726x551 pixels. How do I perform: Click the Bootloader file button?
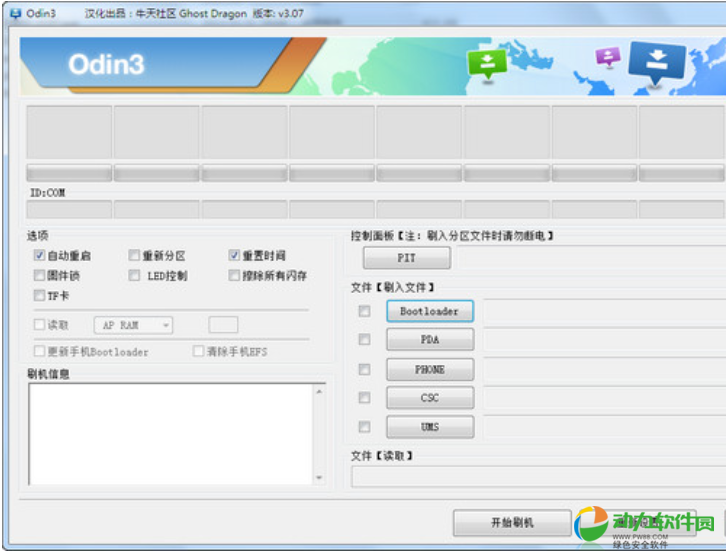pyautogui.click(x=430, y=311)
